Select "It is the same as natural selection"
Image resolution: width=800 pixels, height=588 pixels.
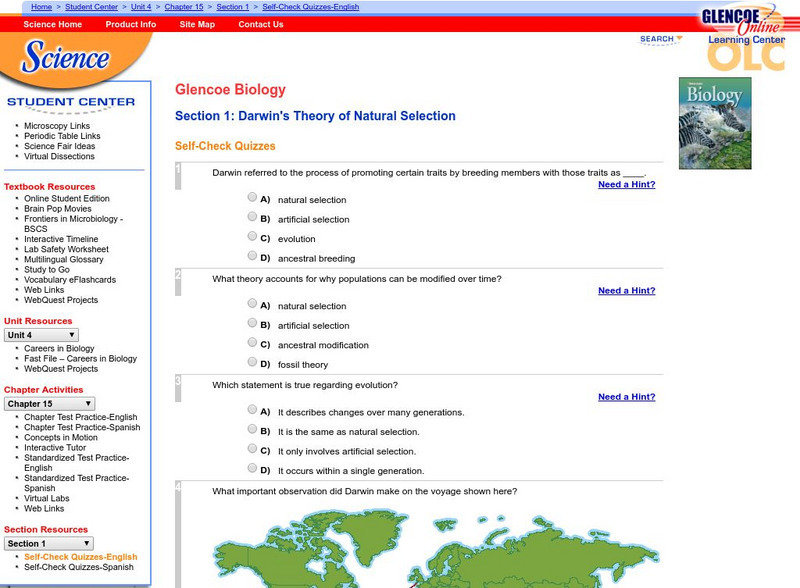click(252, 429)
